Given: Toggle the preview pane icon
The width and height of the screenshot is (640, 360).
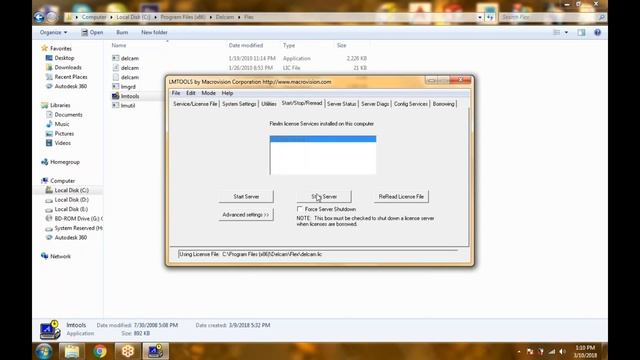Looking at the screenshot, I should (581, 32).
